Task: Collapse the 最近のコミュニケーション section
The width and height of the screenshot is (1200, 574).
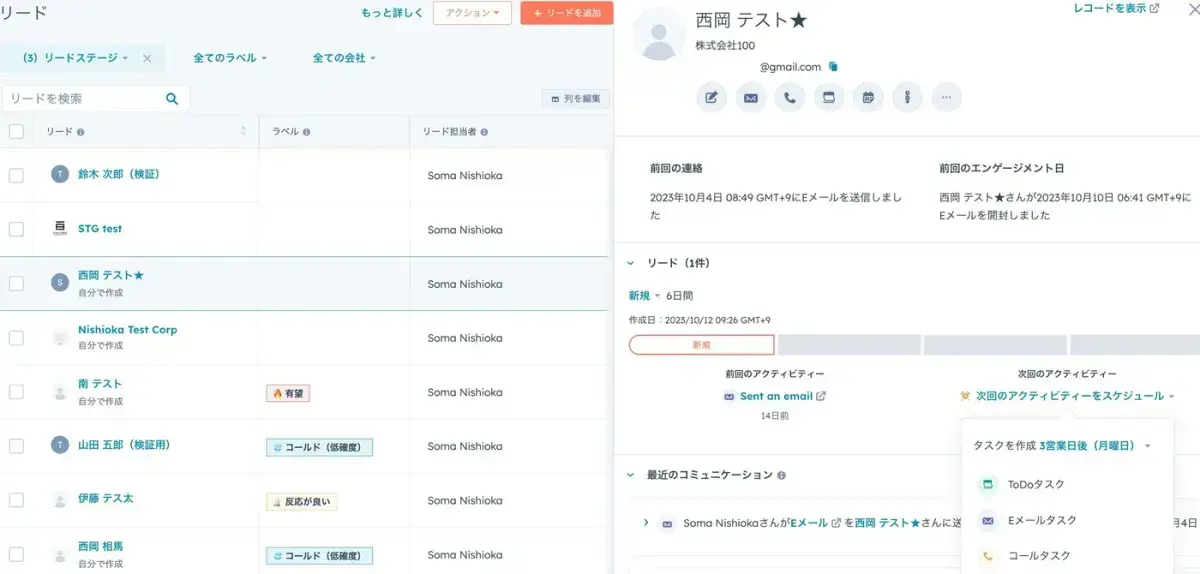Action: [631, 475]
